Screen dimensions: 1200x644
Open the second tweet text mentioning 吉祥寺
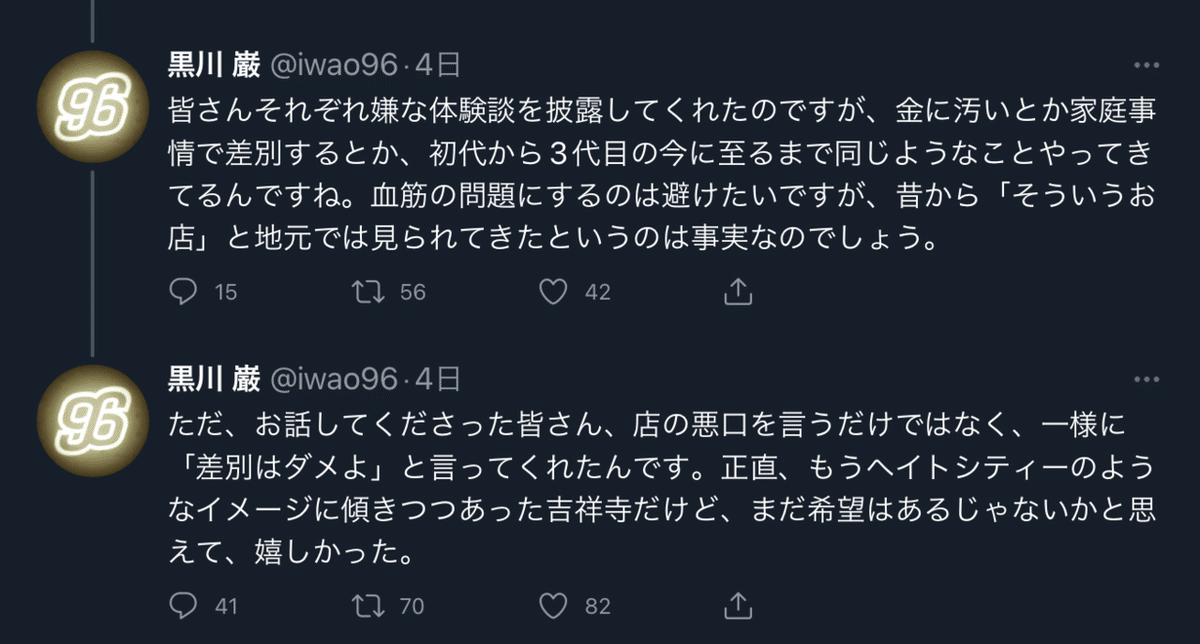(x=660, y=487)
